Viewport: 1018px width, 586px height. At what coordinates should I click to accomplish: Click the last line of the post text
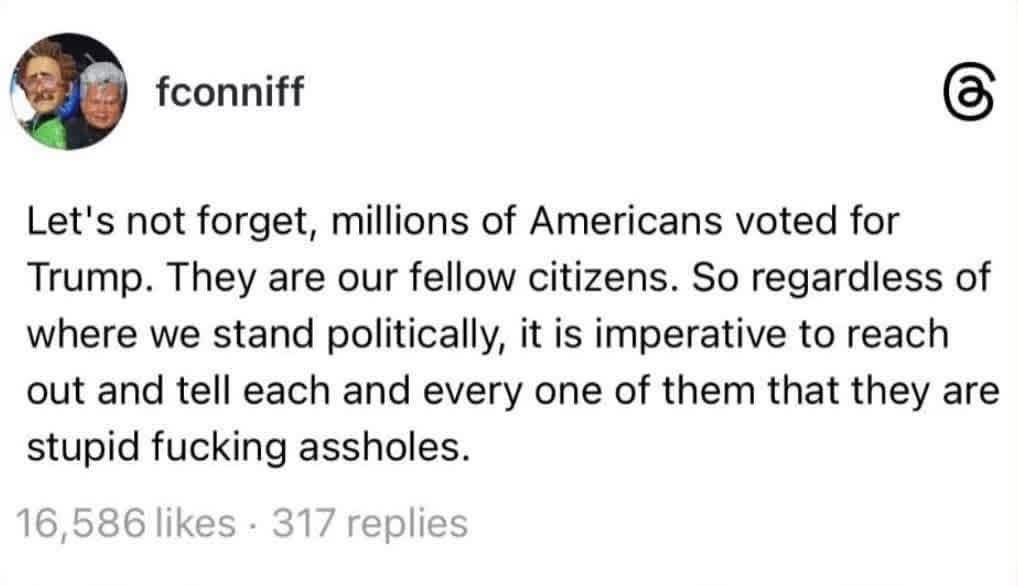click(247, 448)
